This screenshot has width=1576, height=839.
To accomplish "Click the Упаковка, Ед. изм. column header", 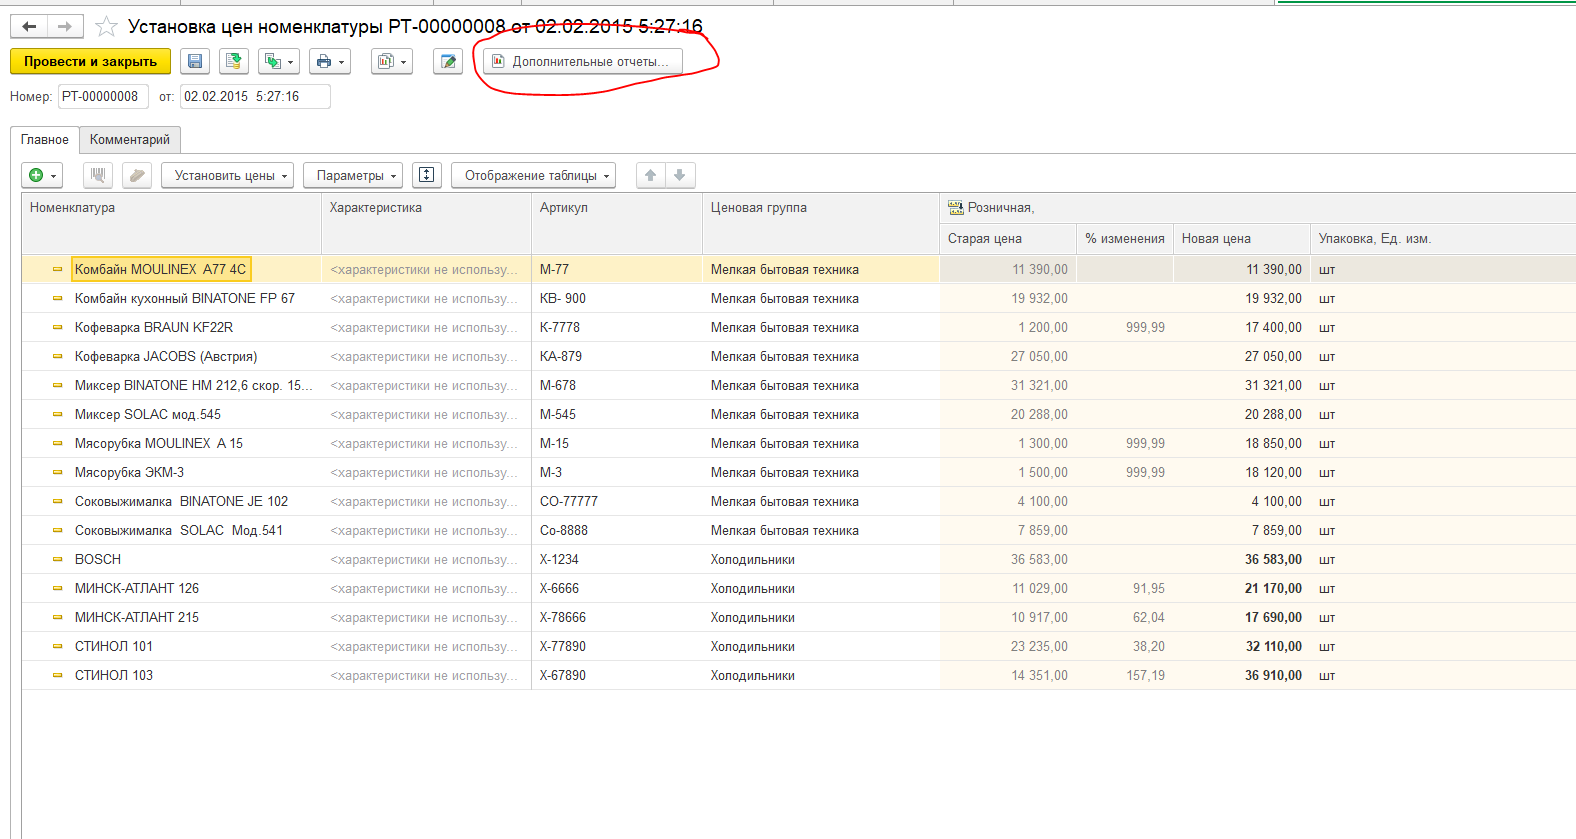I will [x=1443, y=239].
